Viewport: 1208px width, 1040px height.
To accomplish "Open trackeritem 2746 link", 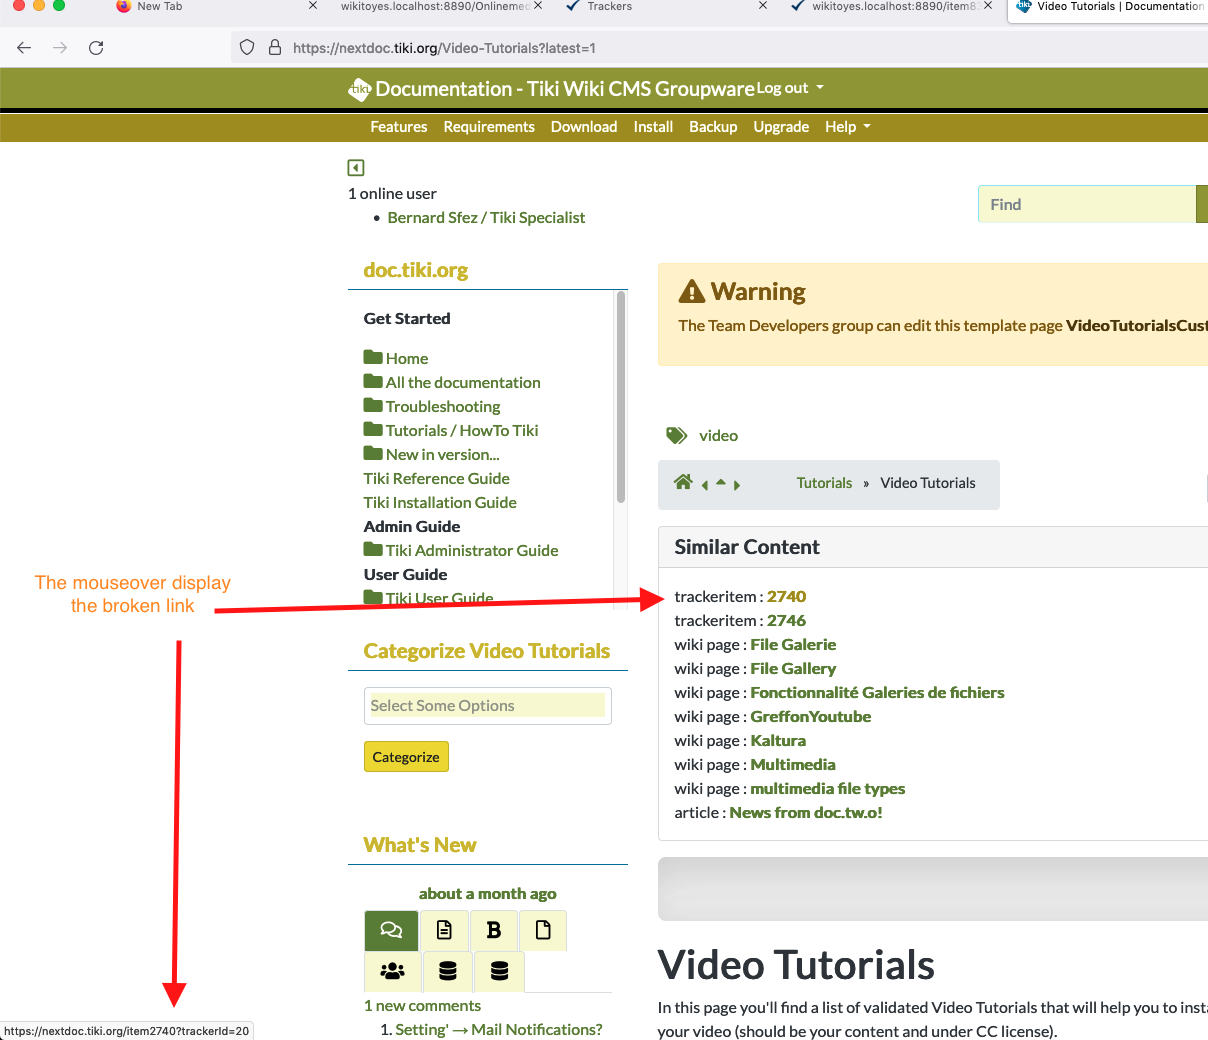I will point(786,620).
